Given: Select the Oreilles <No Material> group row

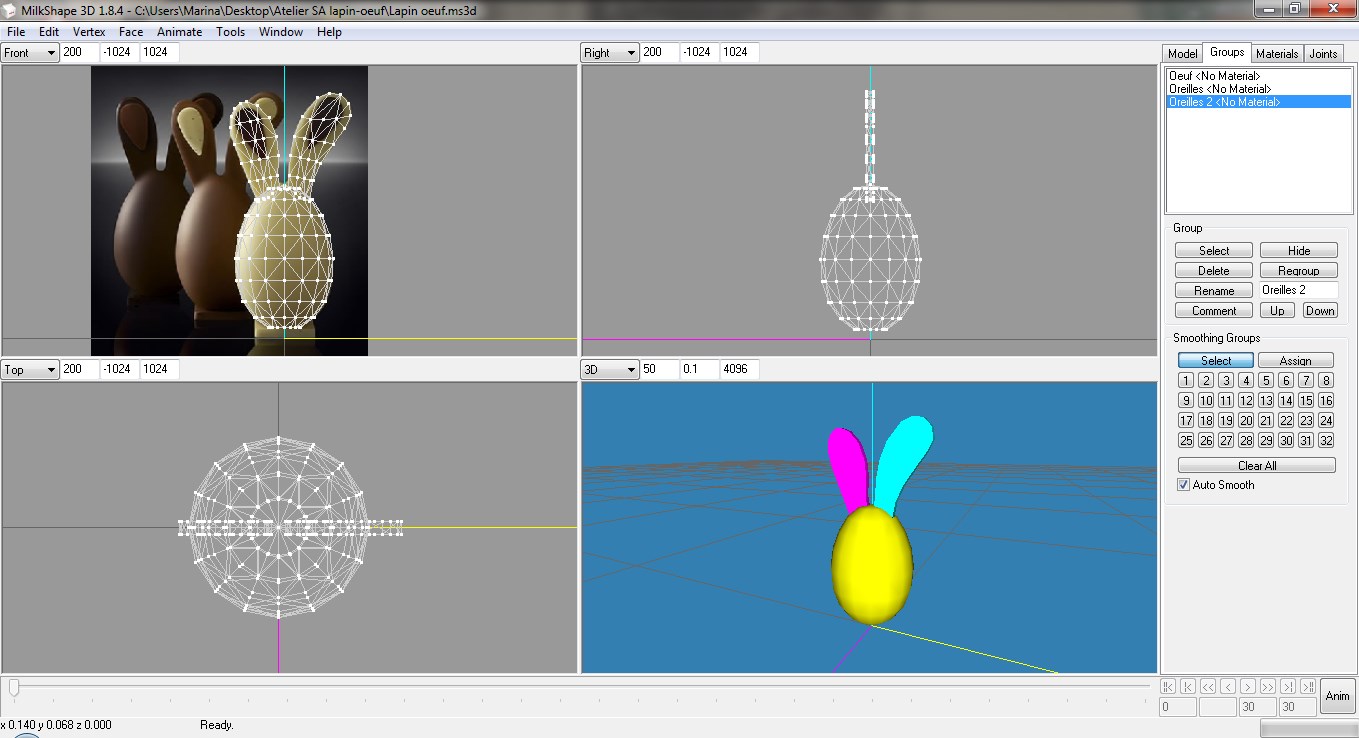Looking at the screenshot, I should coord(1259,89).
